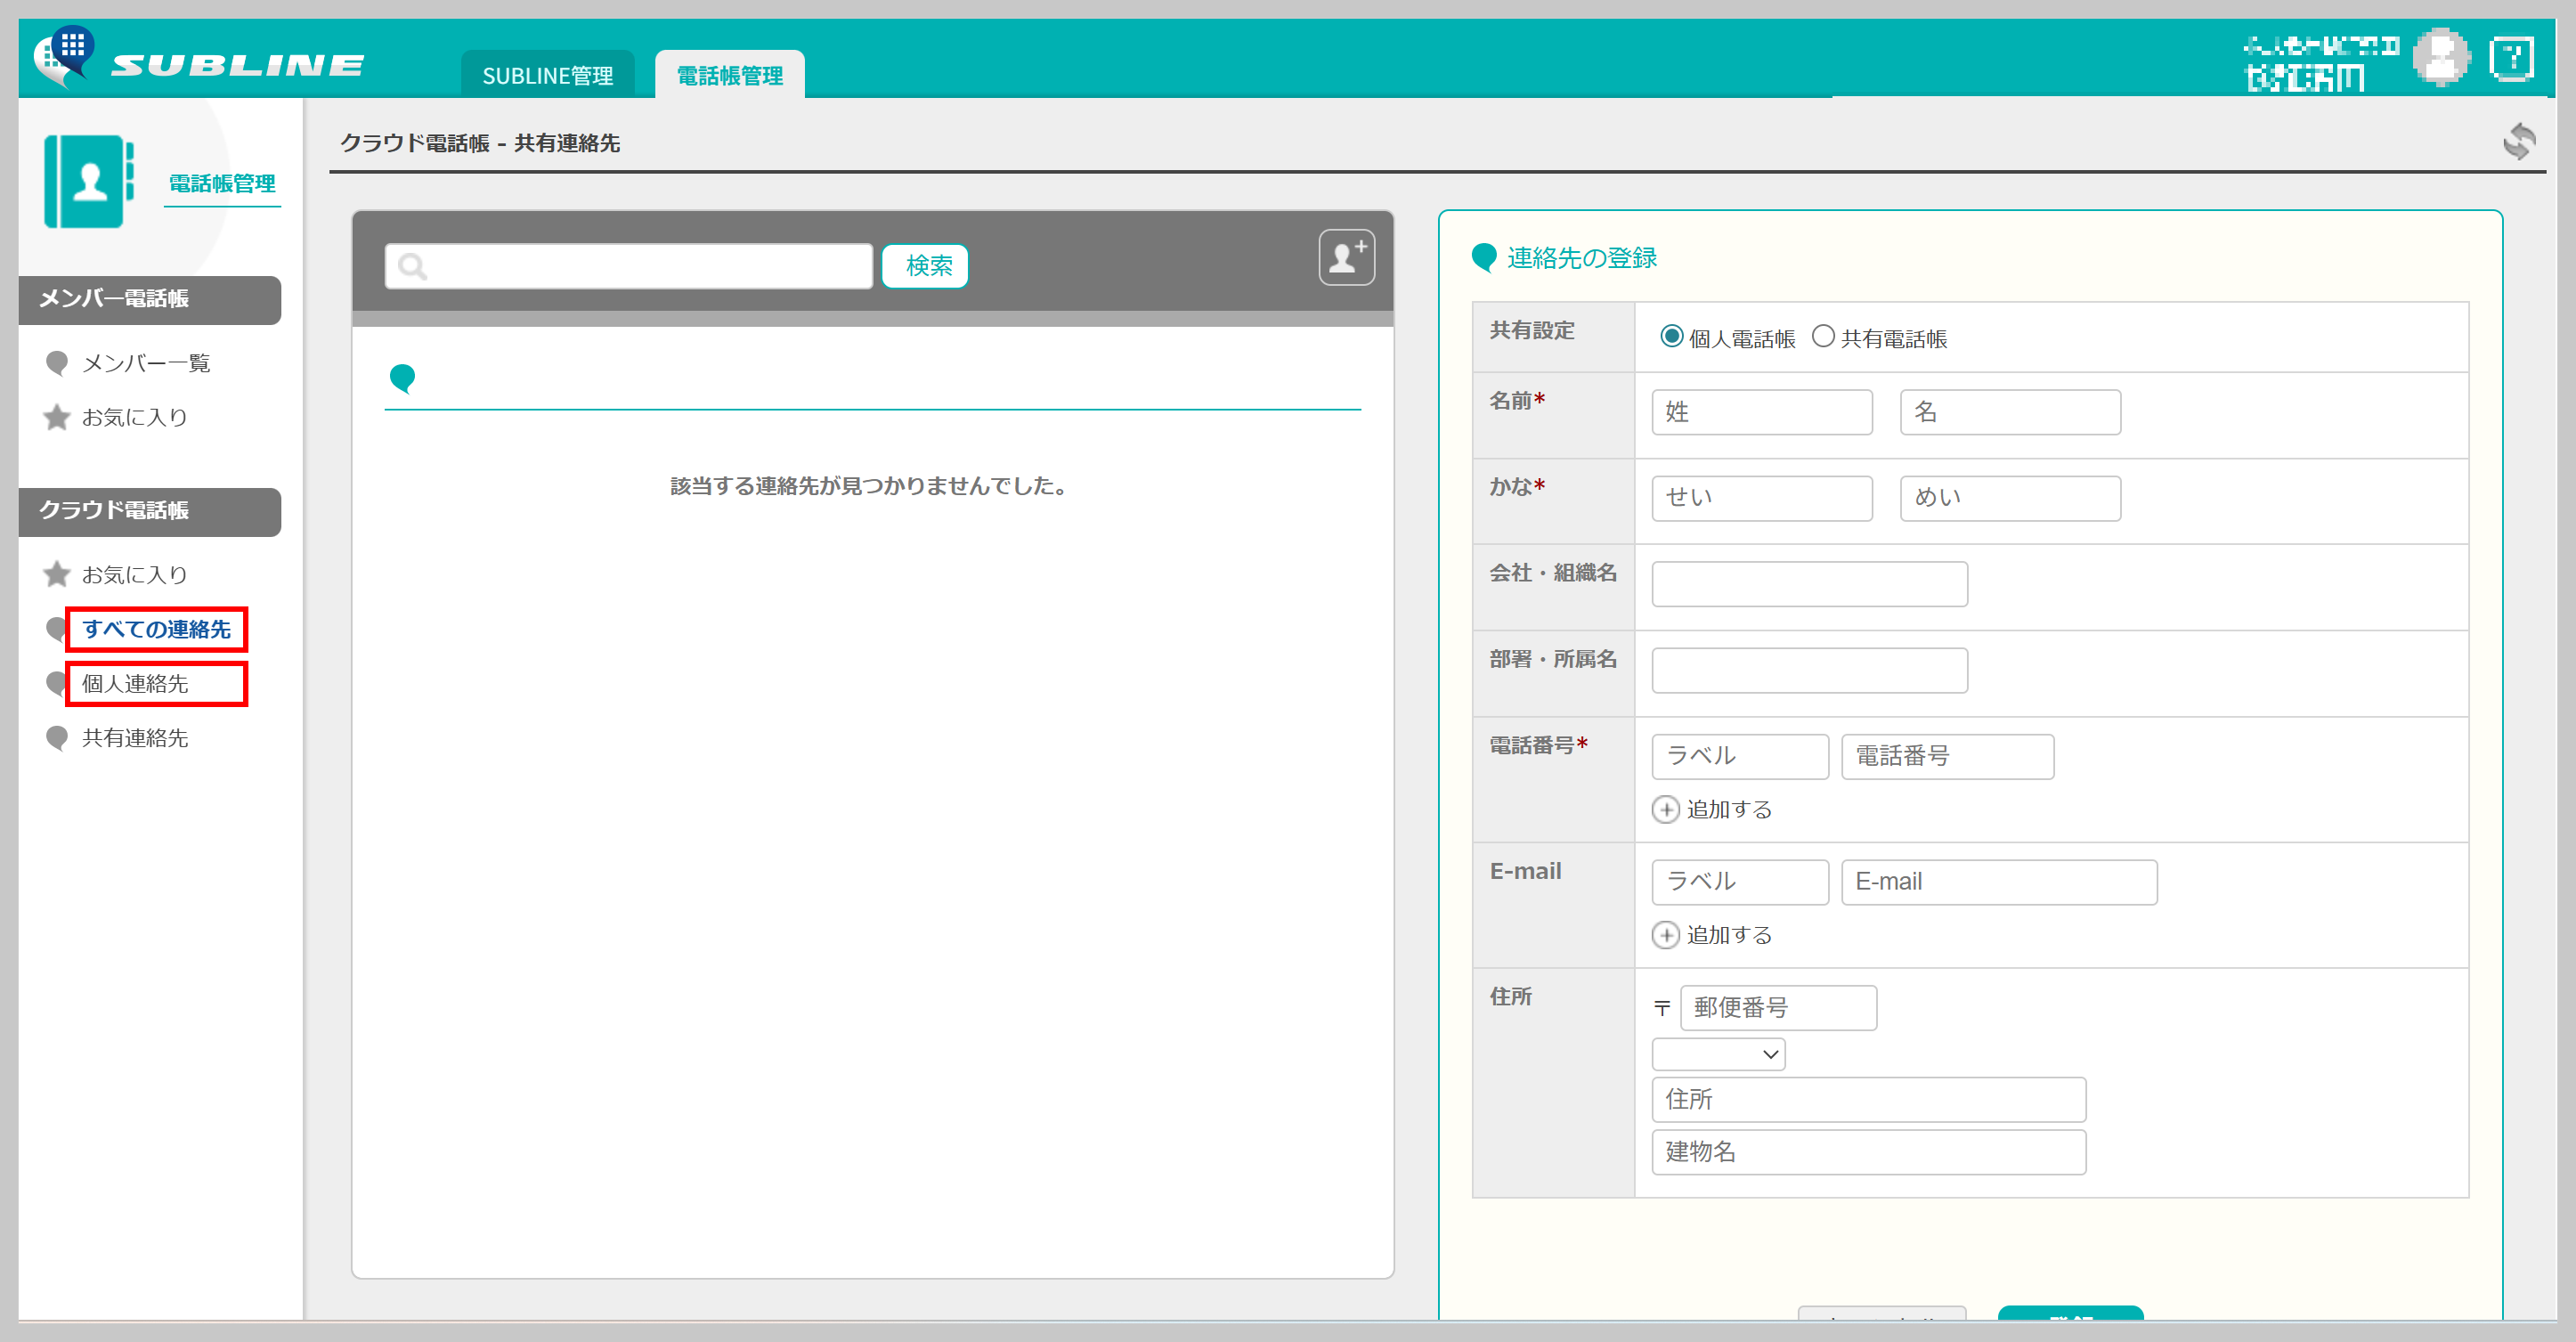Select the 個人電話帳 radio button
The image size is (2576, 1342).
[x=1671, y=337]
